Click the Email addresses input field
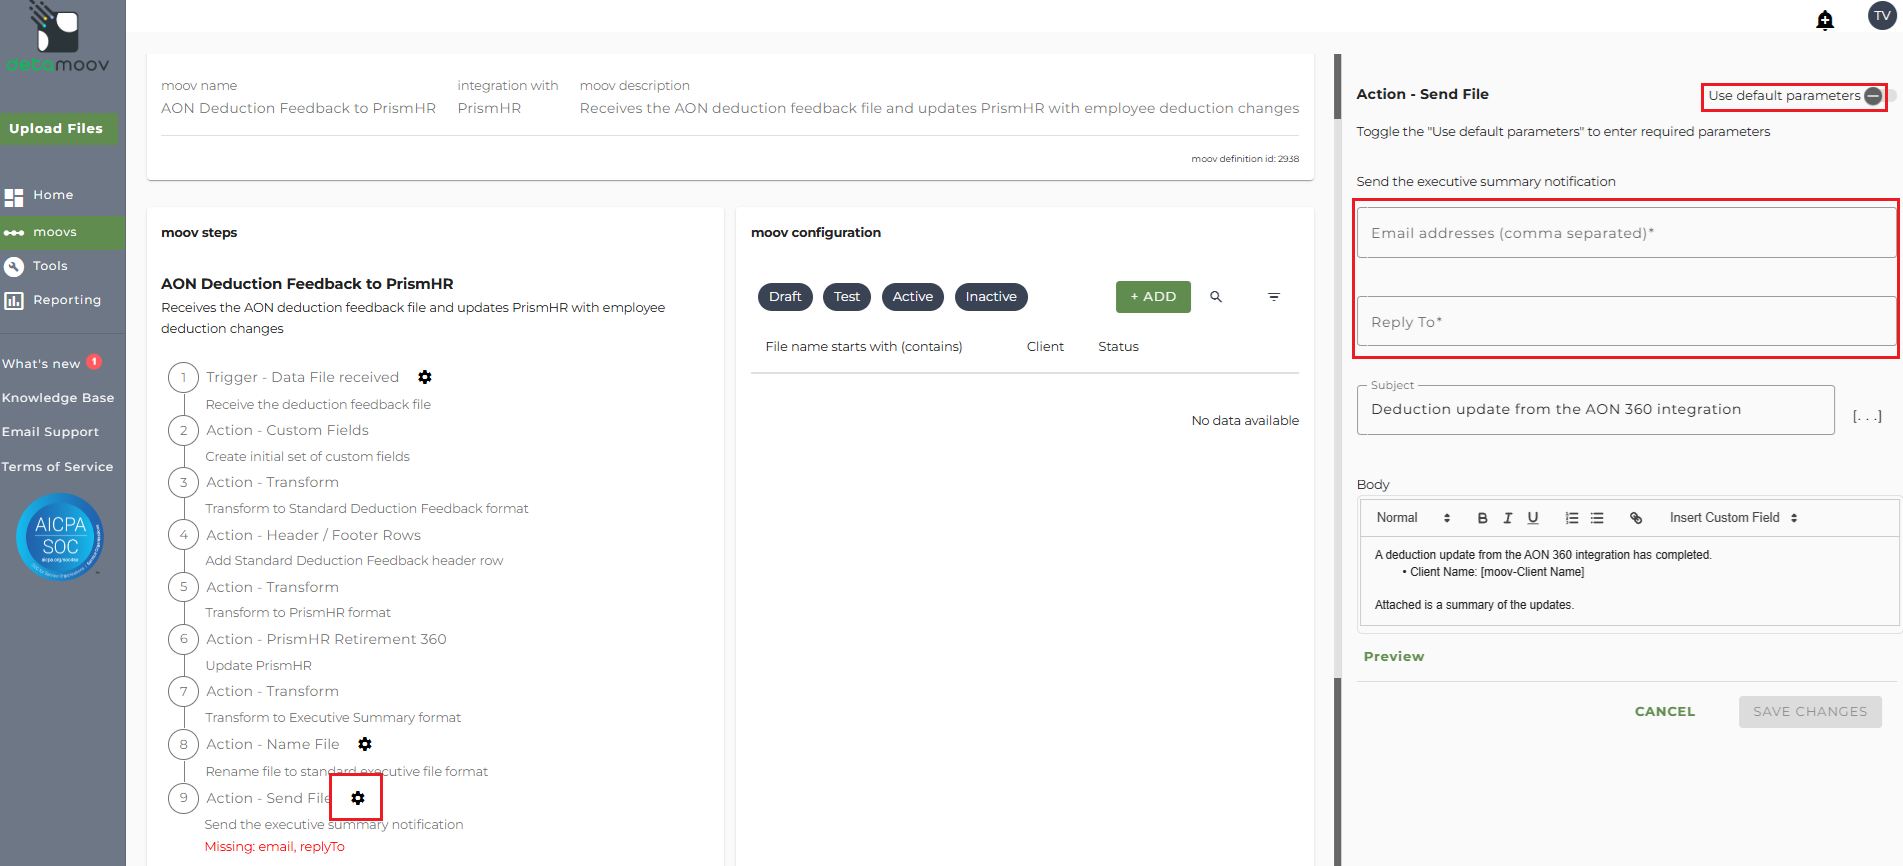The image size is (1903, 866). 1626,233
